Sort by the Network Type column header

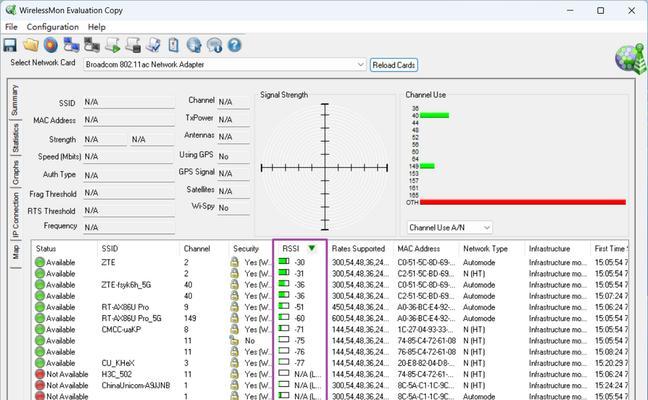click(x=492, y=249)
